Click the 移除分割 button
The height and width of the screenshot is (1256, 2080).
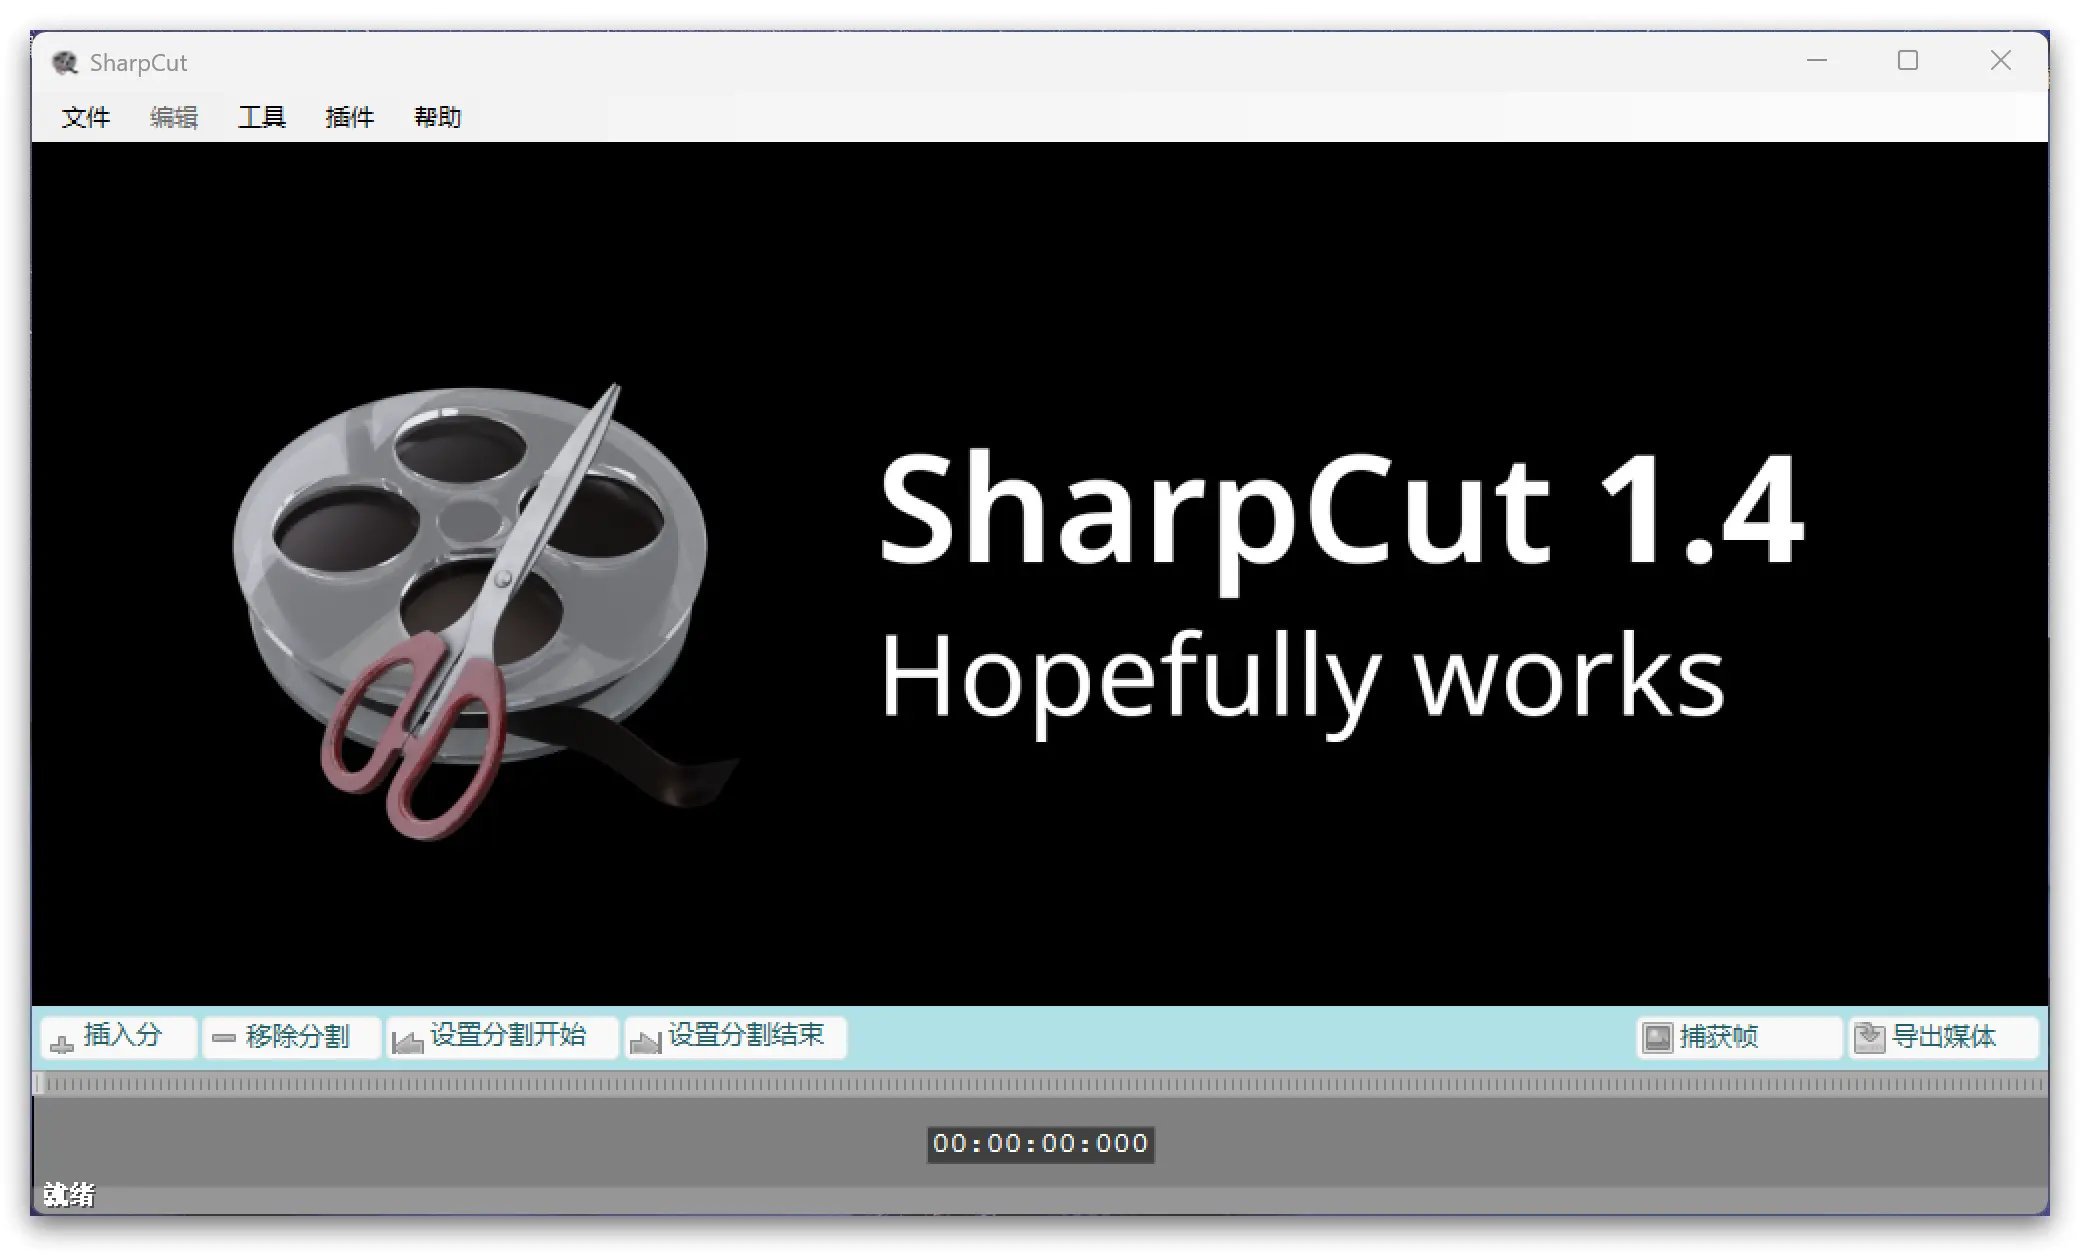coord(291,1037)
